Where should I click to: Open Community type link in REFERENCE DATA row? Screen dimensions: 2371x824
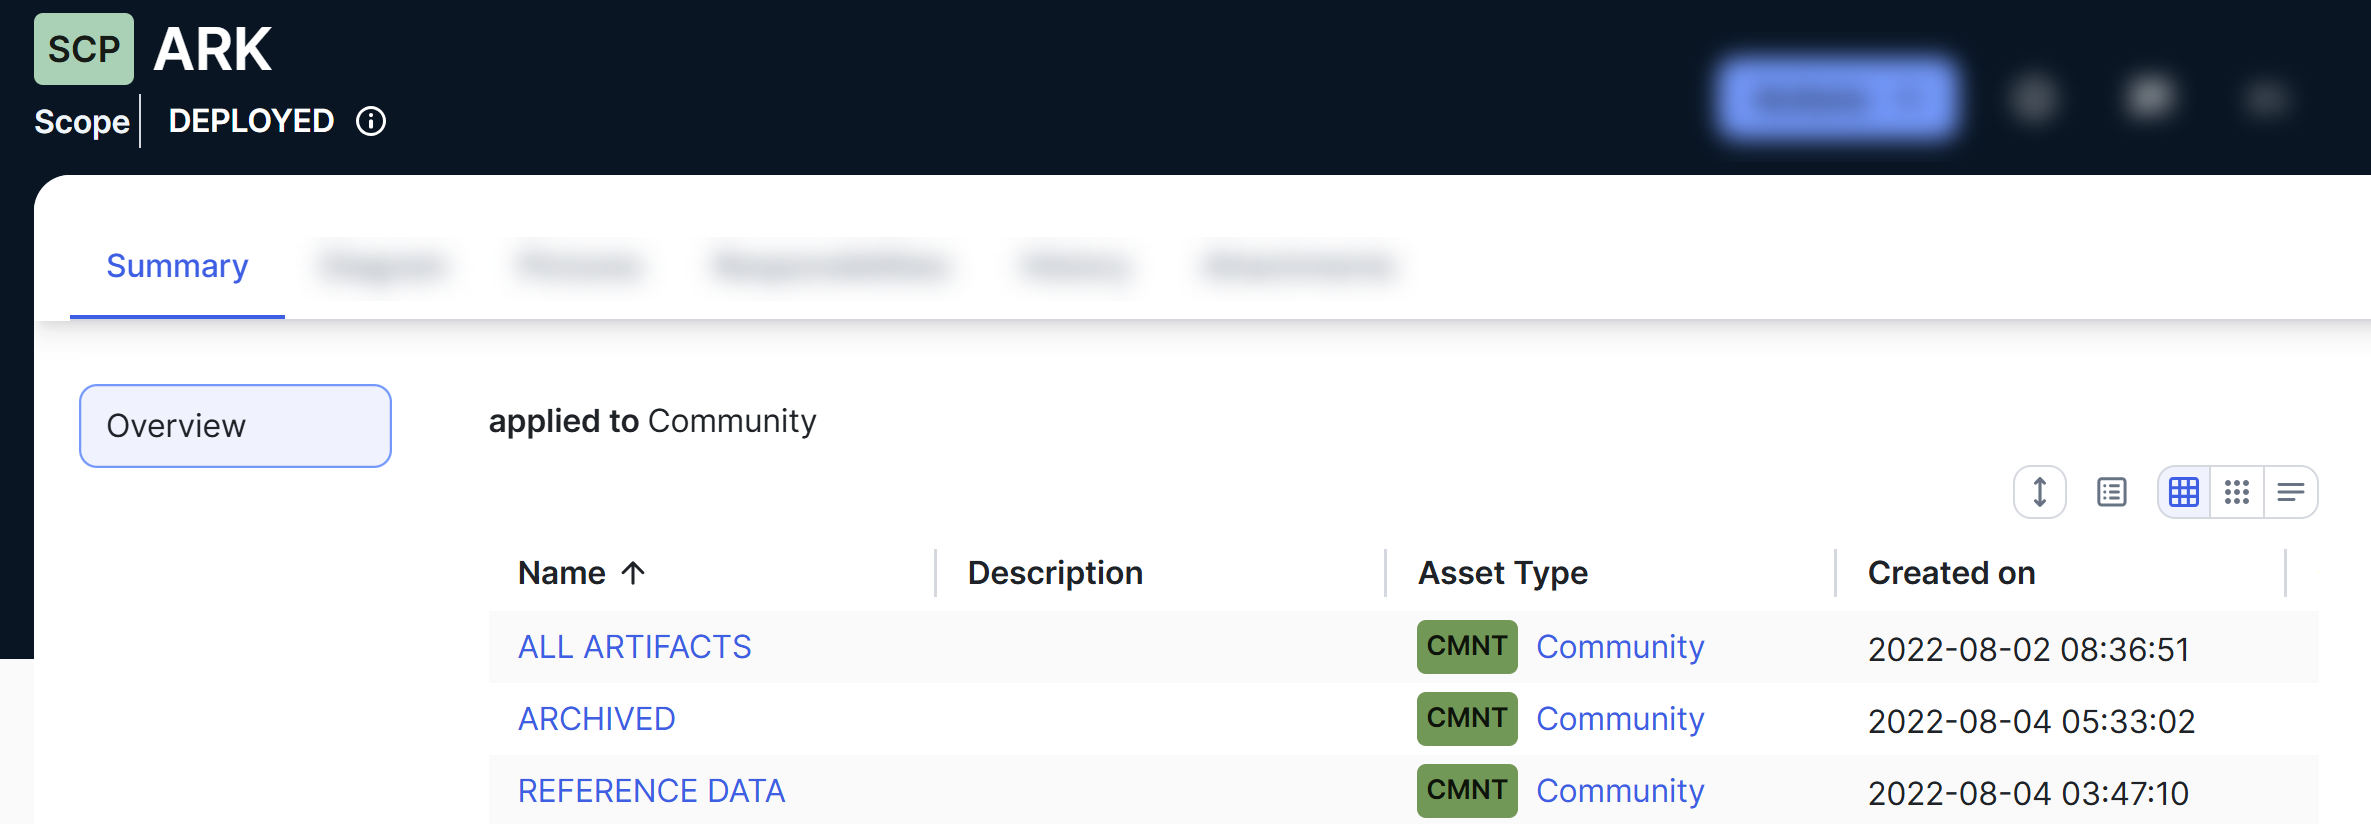(x=1620, y=791)
